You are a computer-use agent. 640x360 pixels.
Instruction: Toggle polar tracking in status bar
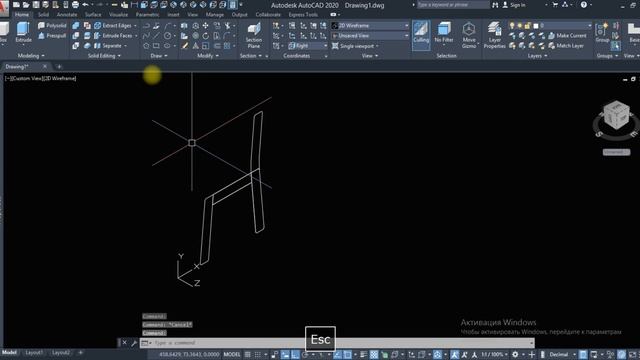(305, 354)
